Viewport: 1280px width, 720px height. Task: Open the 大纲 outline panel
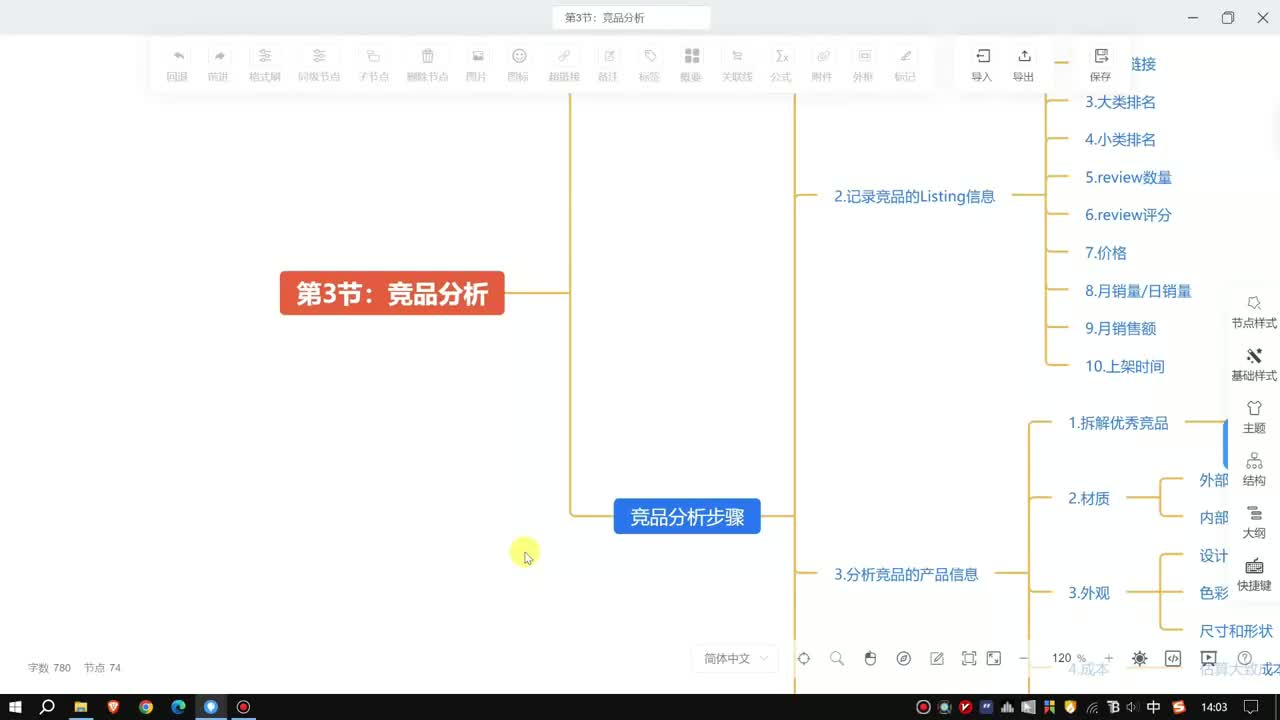pos(1254,522)
